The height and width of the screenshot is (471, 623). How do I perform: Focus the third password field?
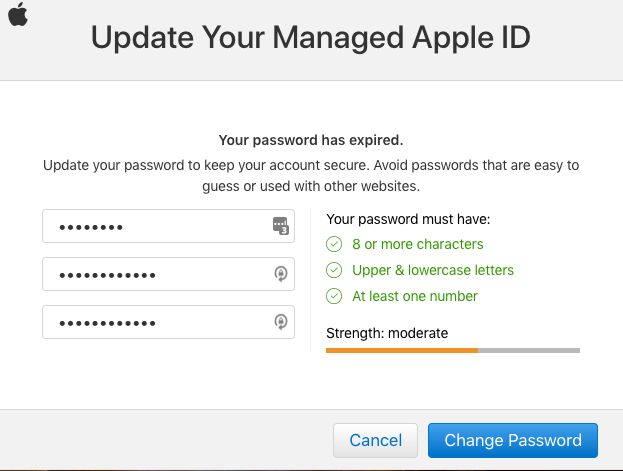pyautogui.click(x=168, y=322)
